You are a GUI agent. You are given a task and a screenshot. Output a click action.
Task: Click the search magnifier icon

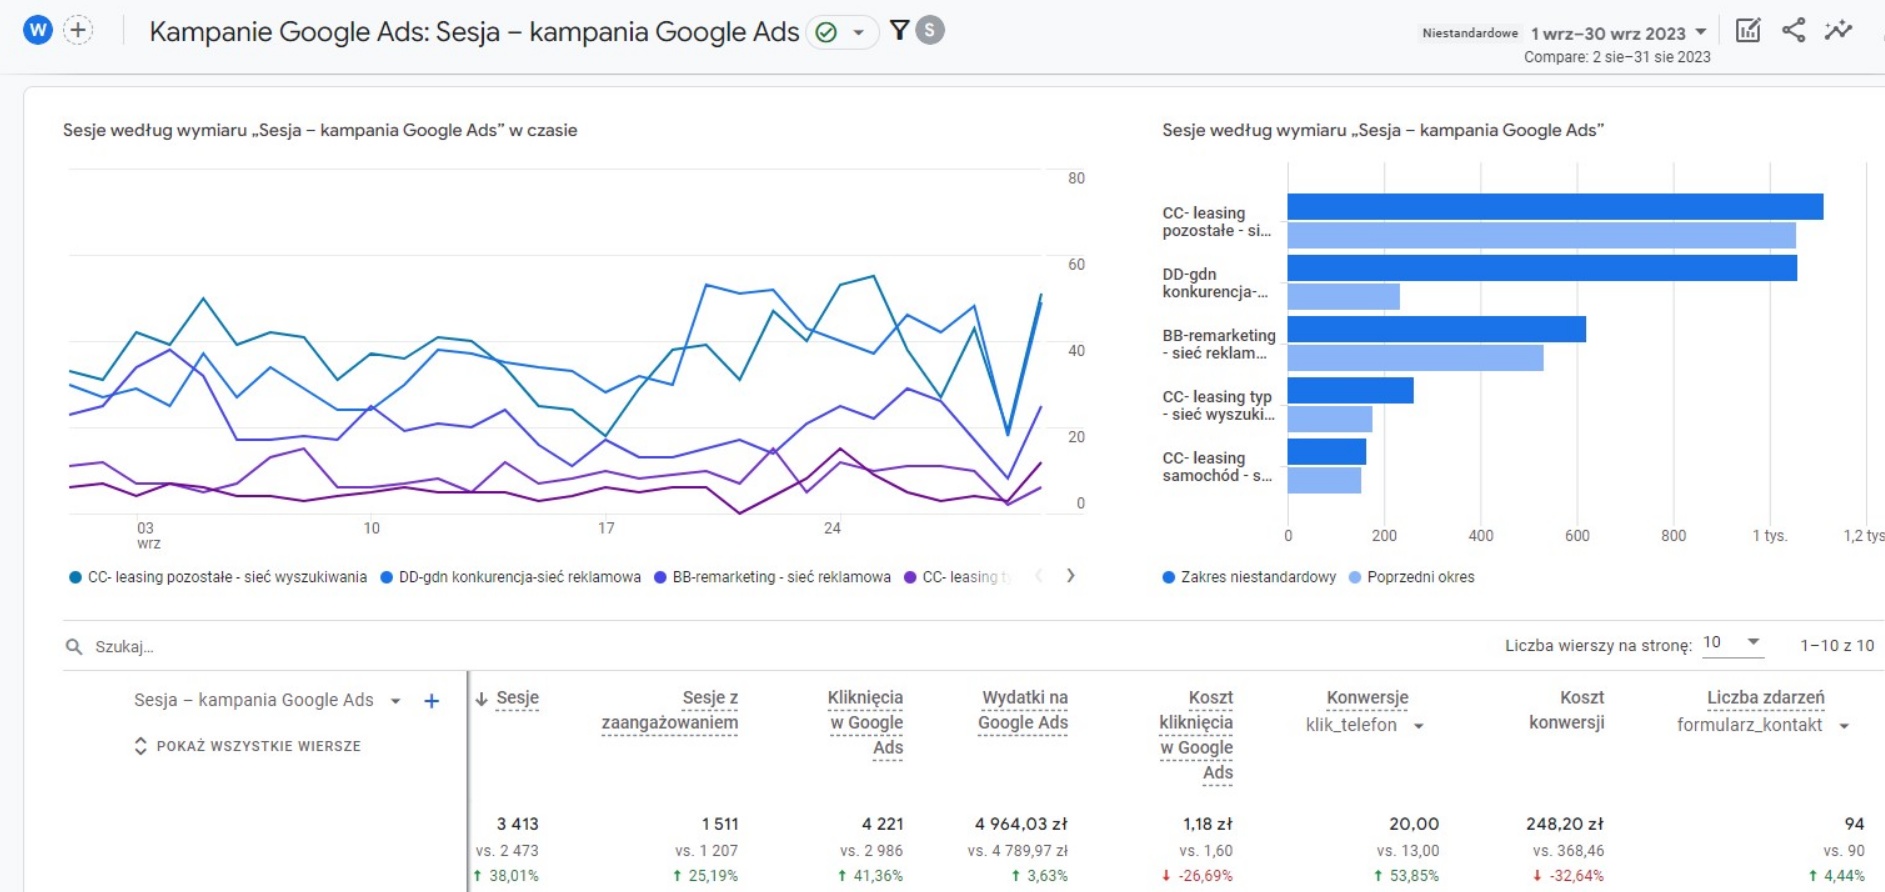(74, 647)
